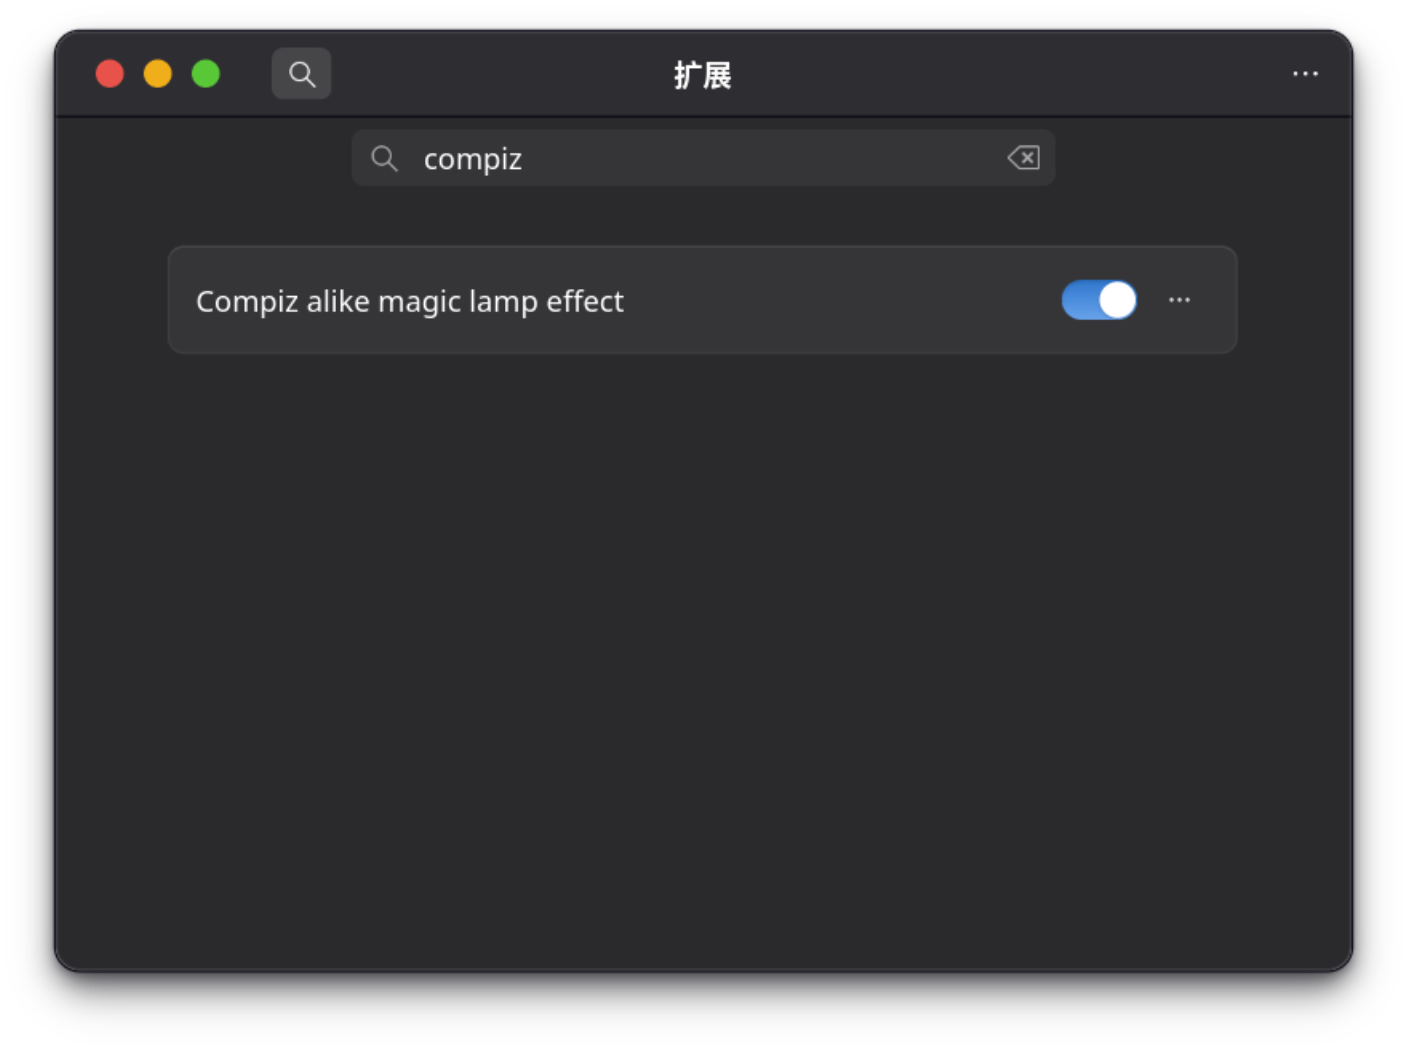The width and height of the screenshot is (1408, 1050).
Task: Turn off the blue switch in the extension row
Action: coord(1099,300)
